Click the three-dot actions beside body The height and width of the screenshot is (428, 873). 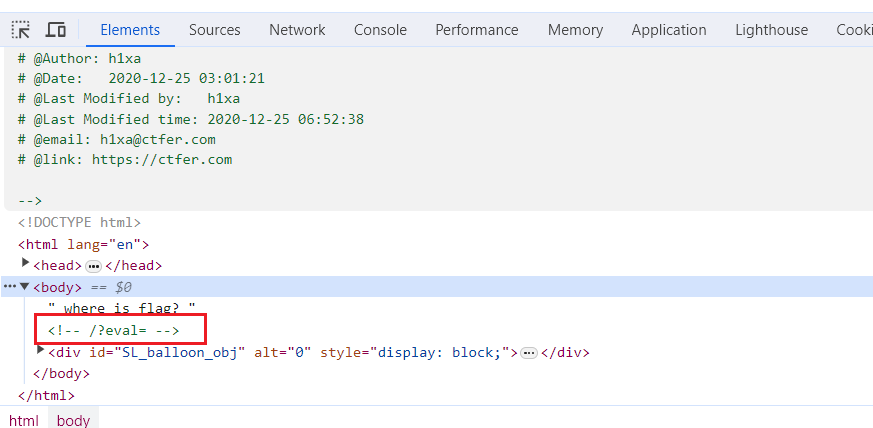click(x=9, y=287)
